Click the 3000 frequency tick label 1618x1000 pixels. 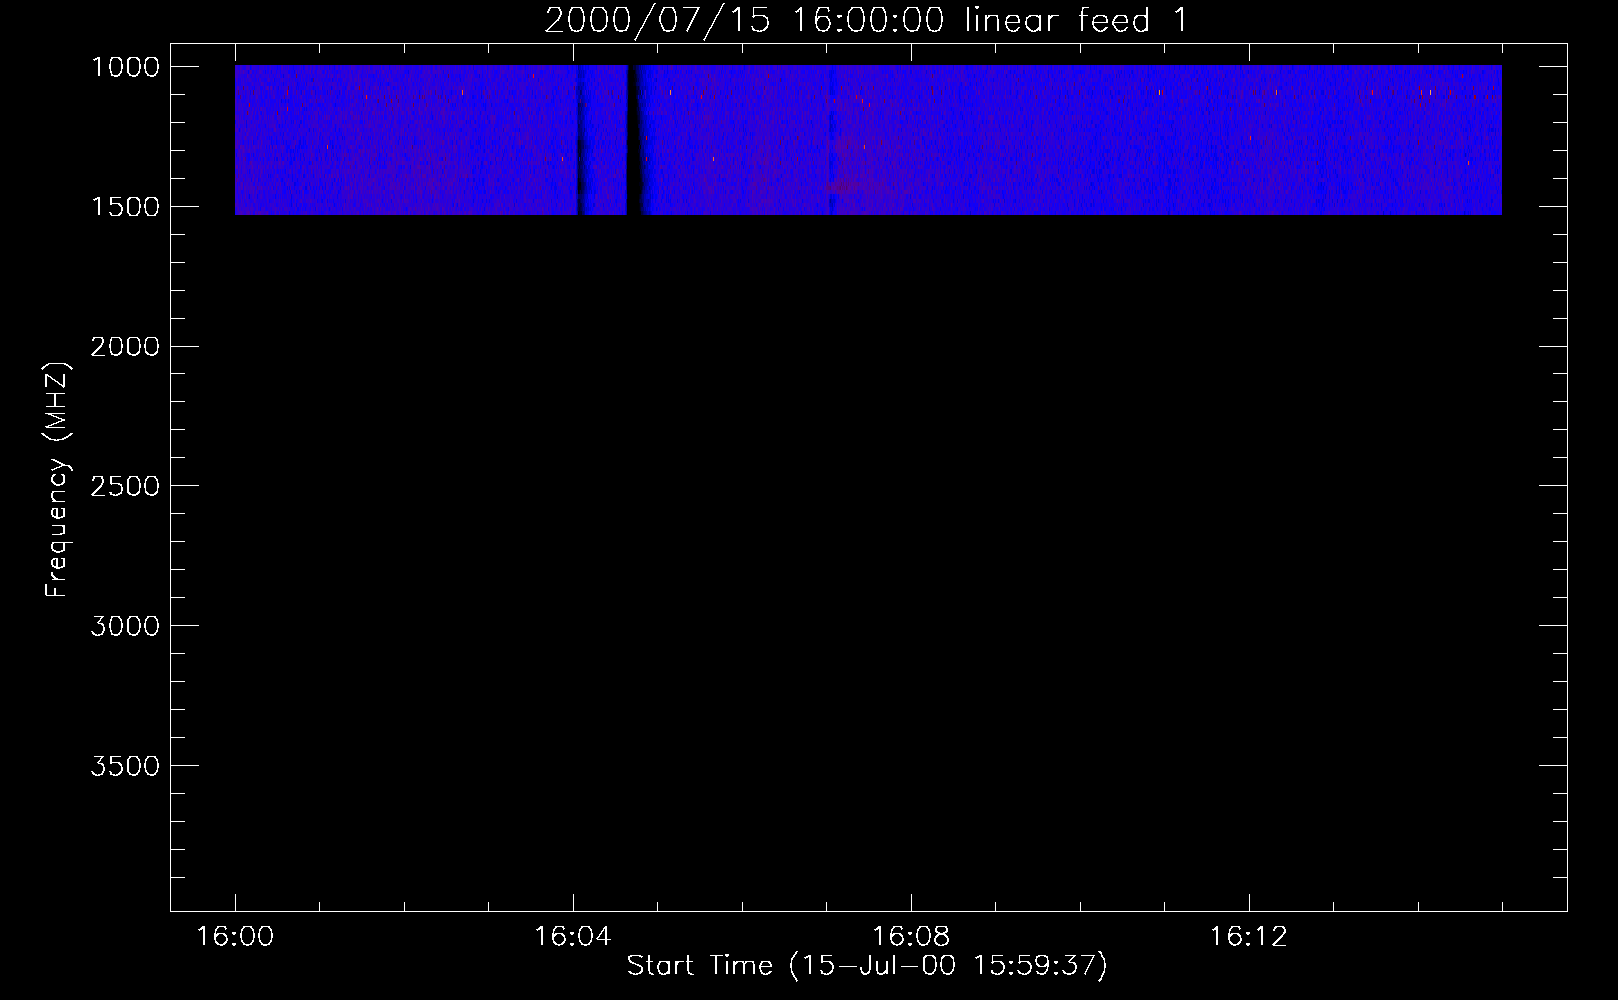pos(125,627)
